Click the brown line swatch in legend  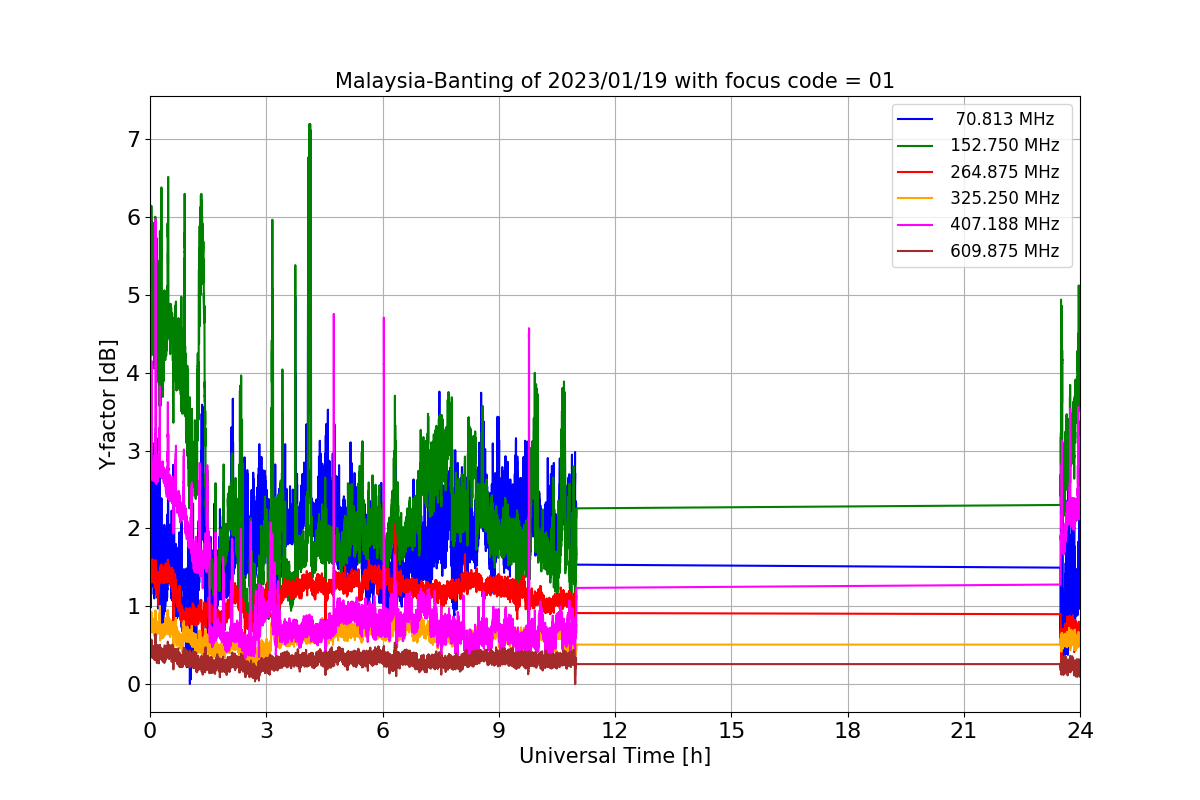click(915, 252)
